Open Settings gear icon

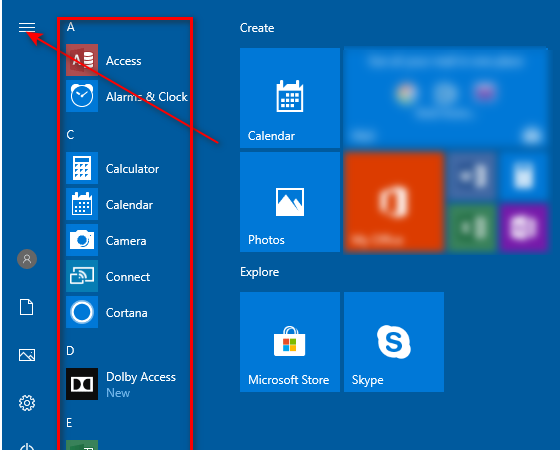point(27,403)
